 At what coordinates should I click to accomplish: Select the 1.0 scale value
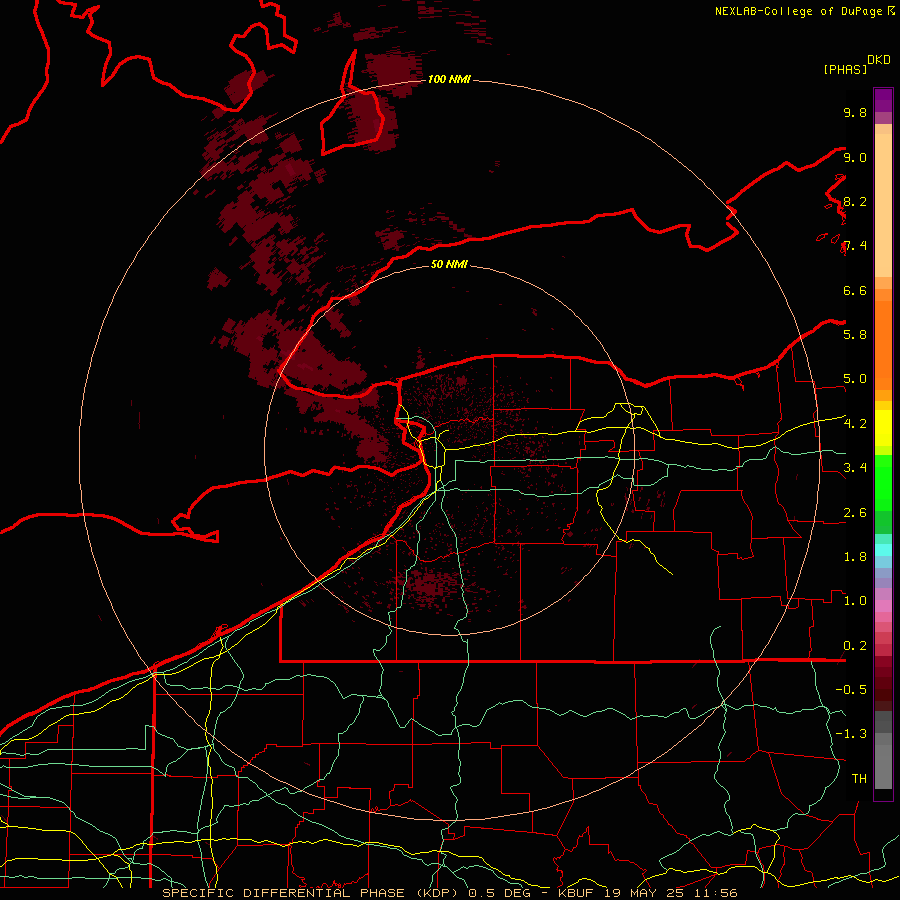[855, 600]
